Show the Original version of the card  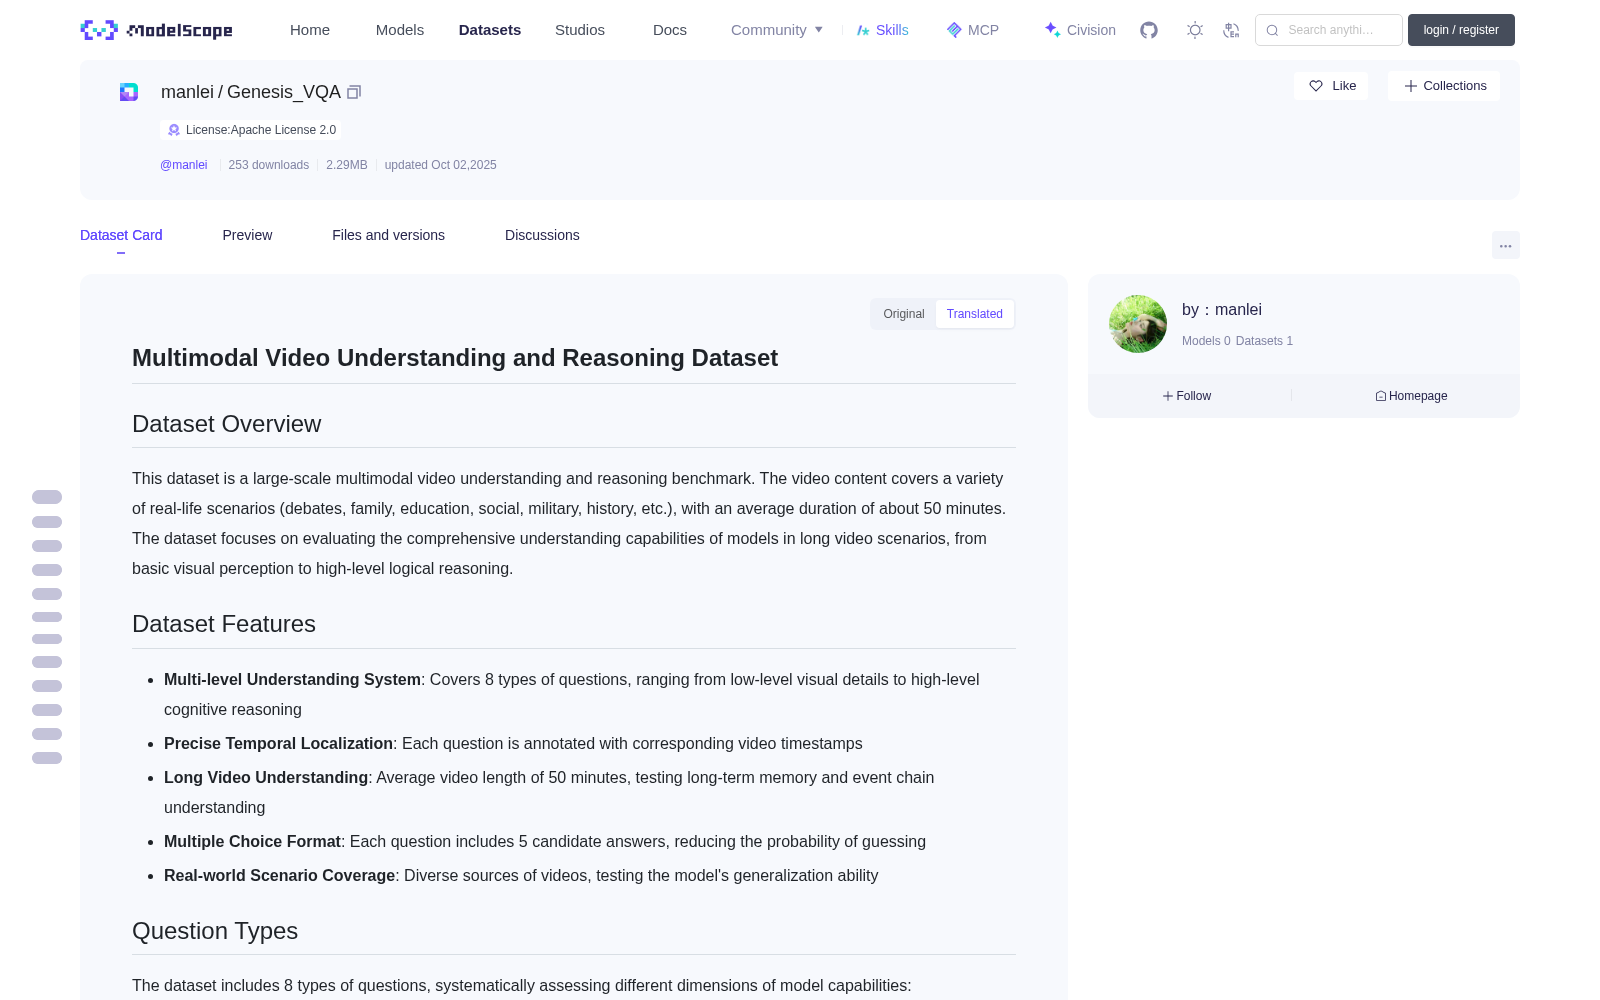[x=904, y=314]
